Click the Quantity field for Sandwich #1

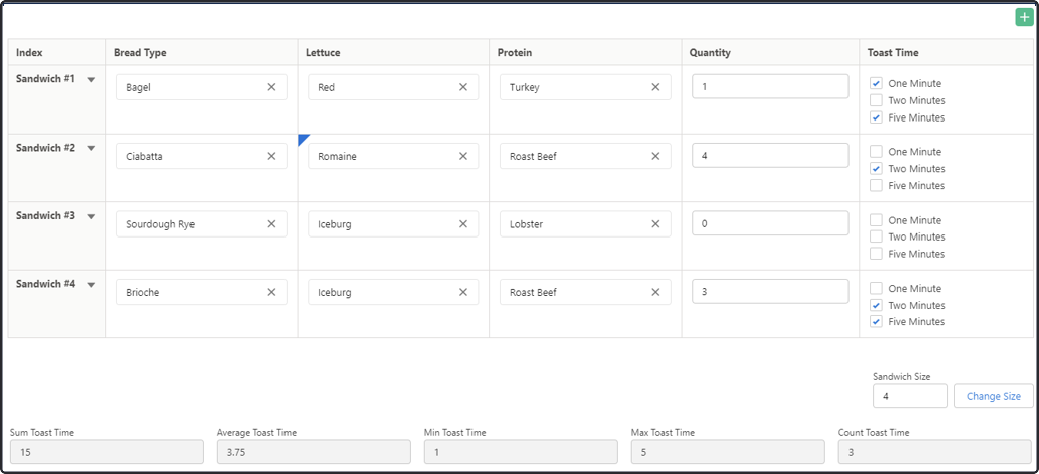click(x=771, y=86)
